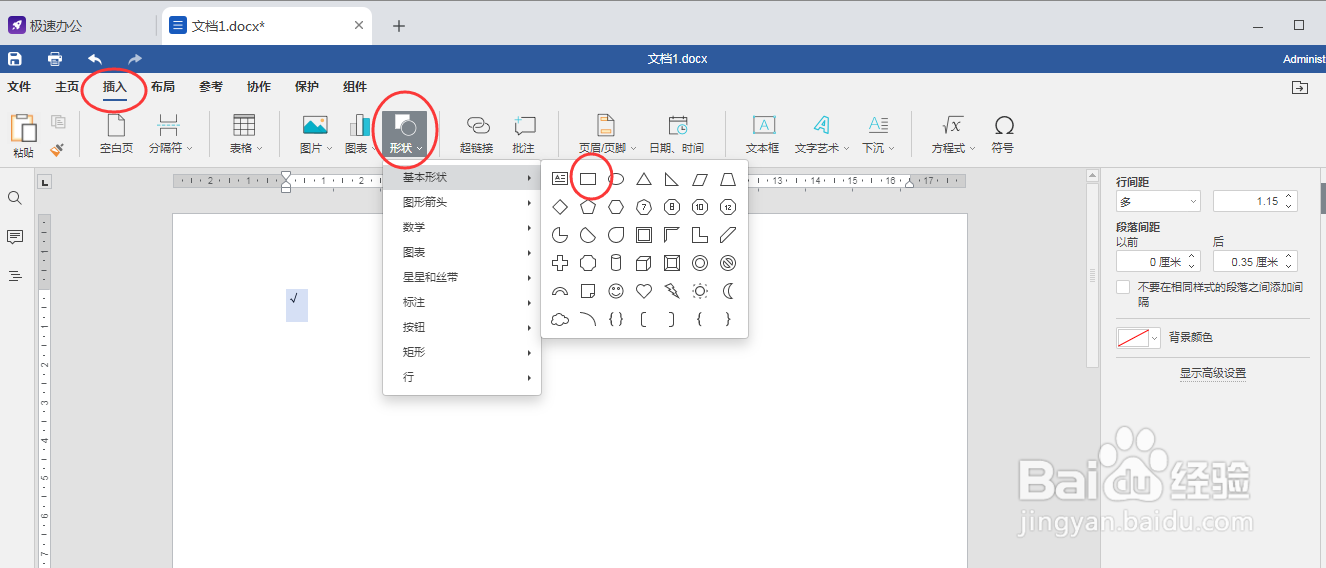Viewport: 1326px width, 568px height.
Task: Insert the heart shape
Action: pyautogui.click(x=645, y=291)
